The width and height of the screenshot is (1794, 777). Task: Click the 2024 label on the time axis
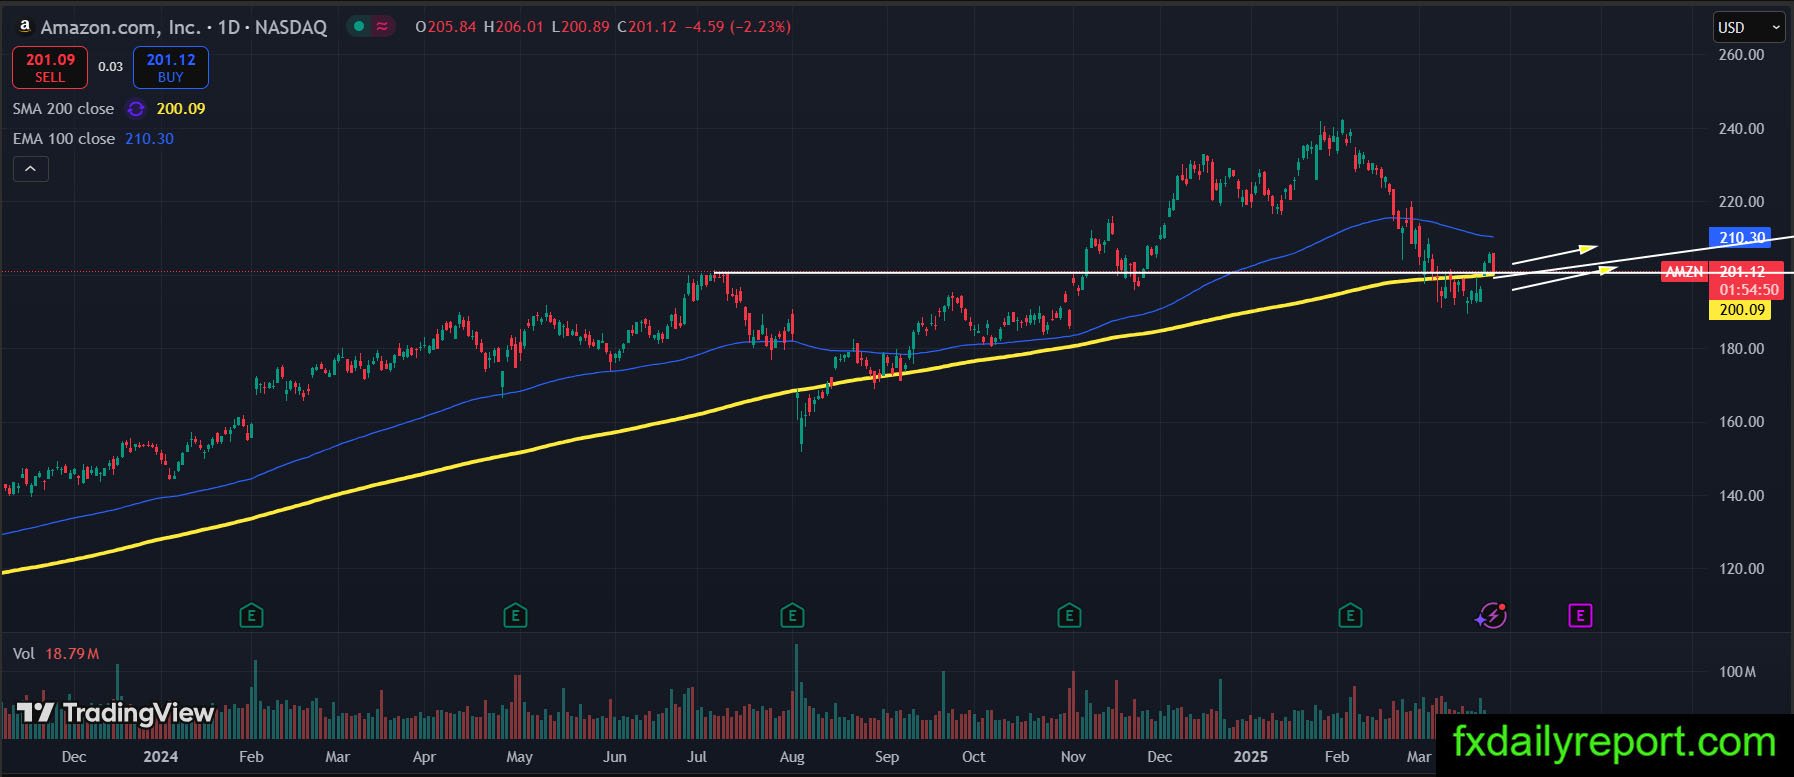point(160,757)
